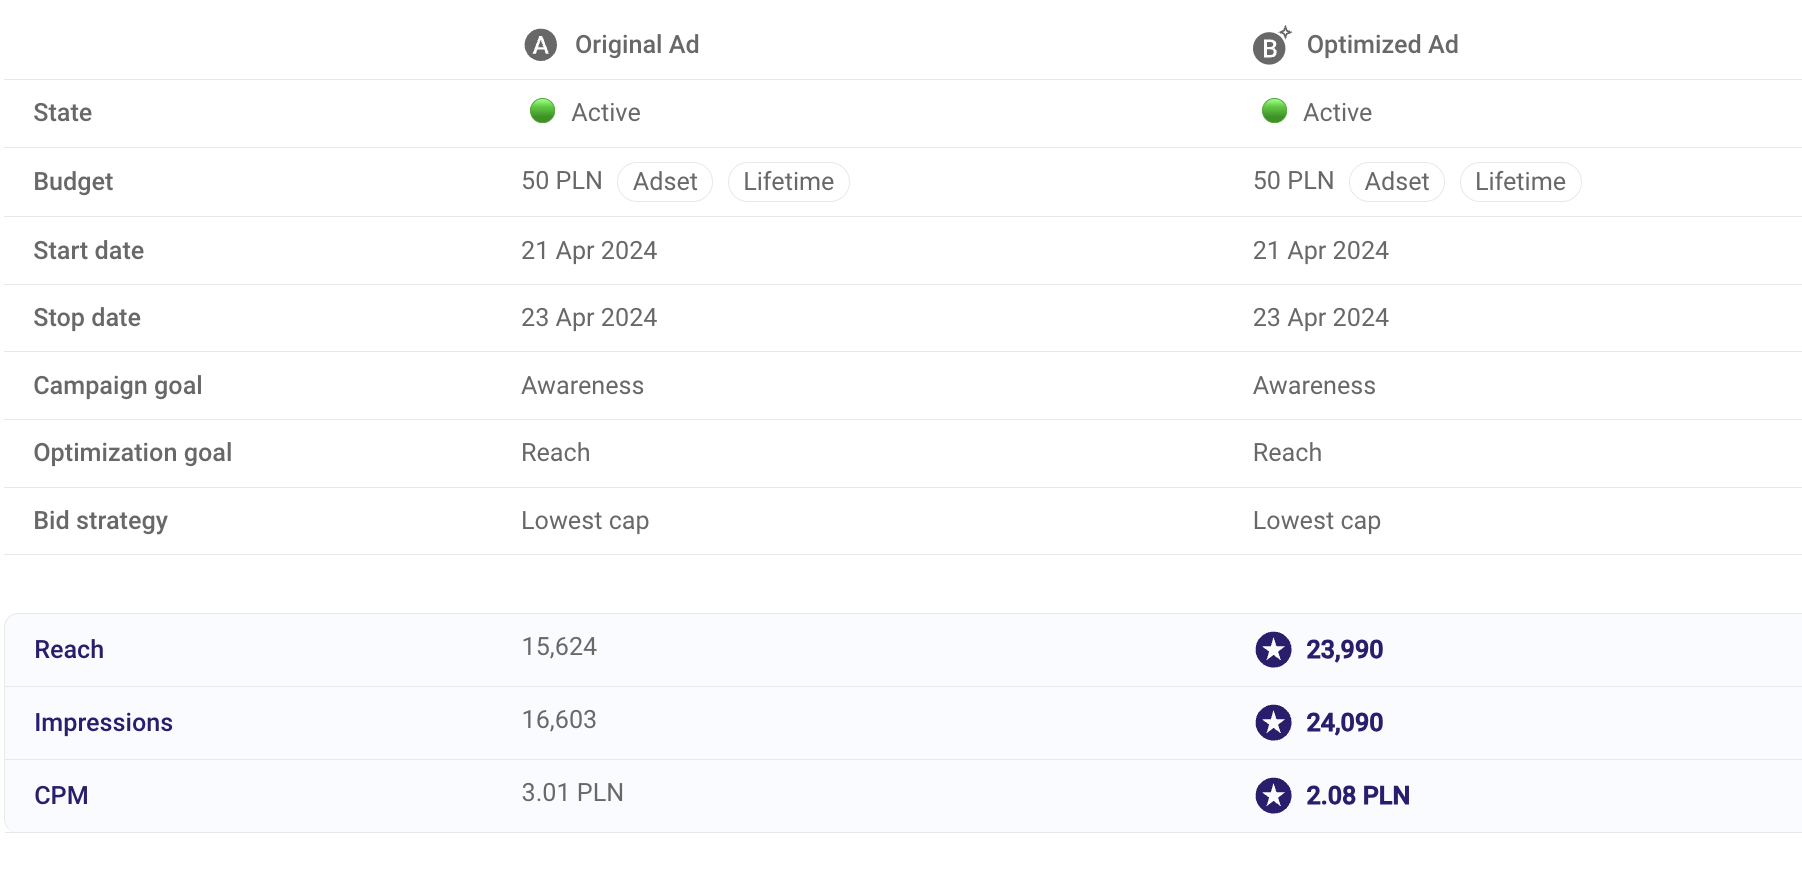Click the Original Ad column header
The width and height of the screenshot is (1802, 876).
(x=636, y=45)
